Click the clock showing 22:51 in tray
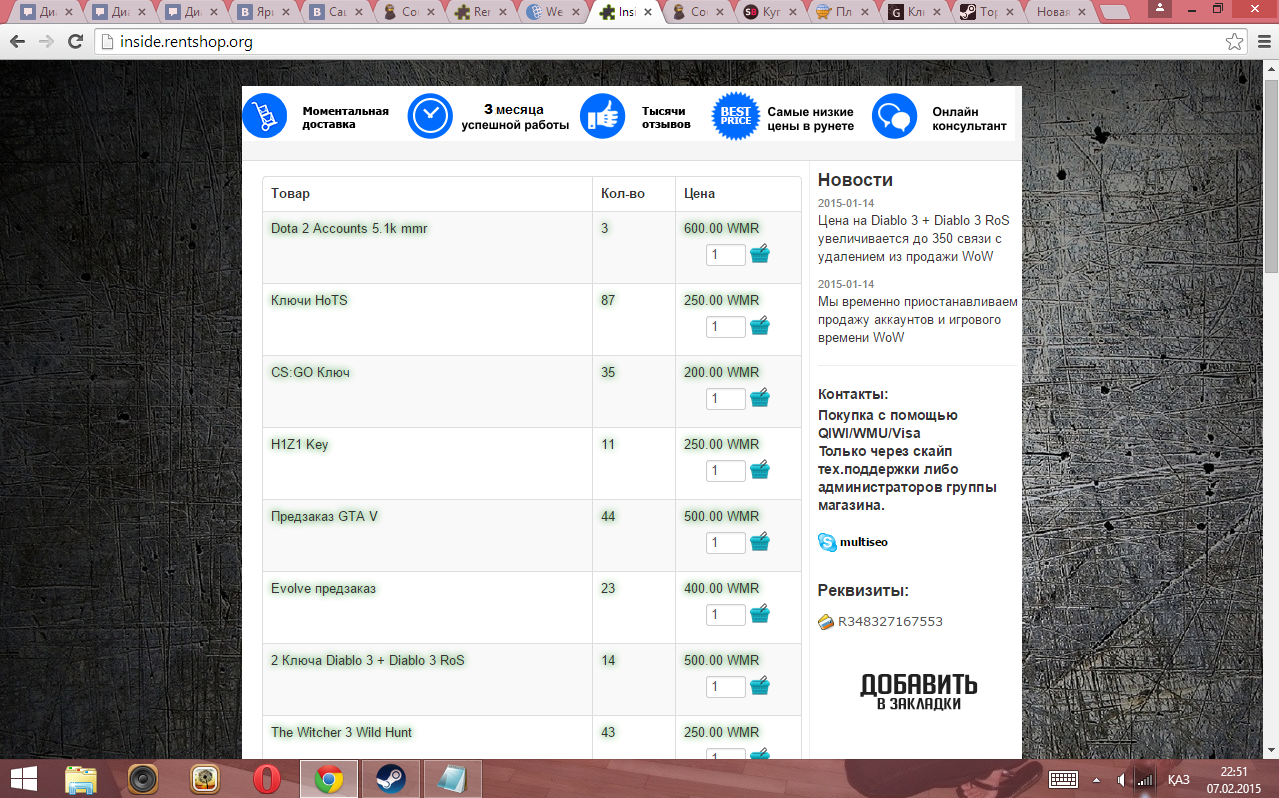This screenshot has height=798, width=1279. pos(1235,771)
